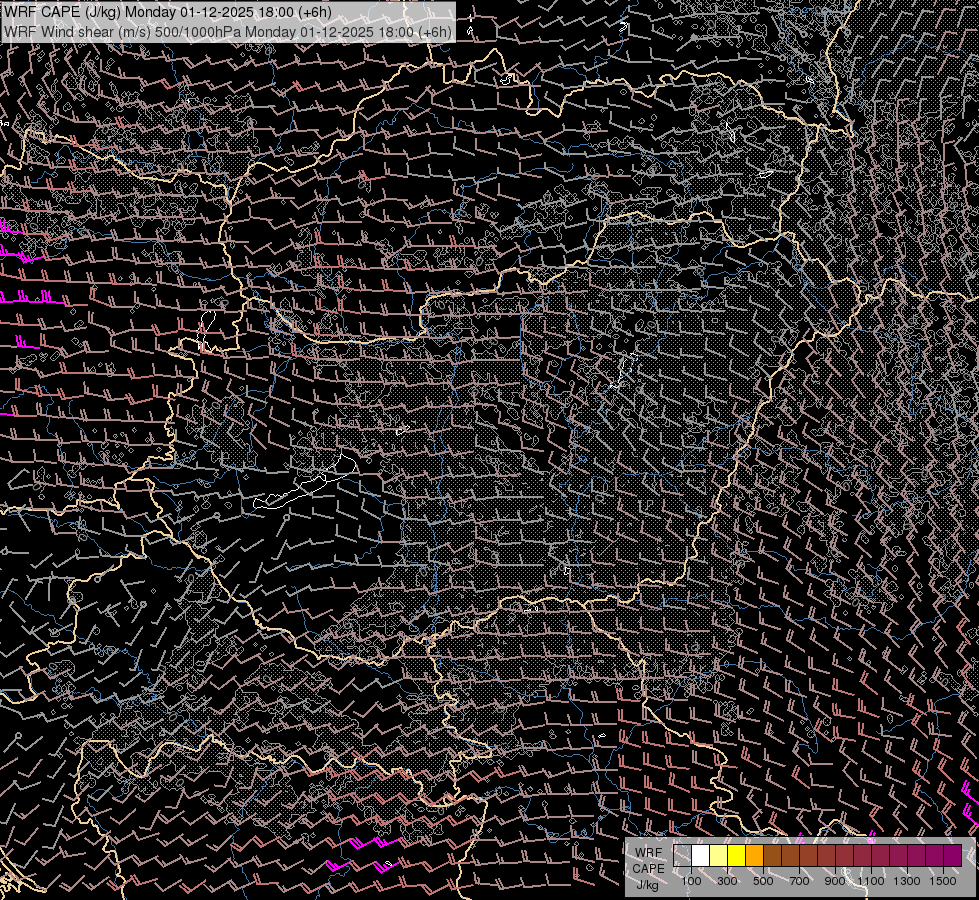Click the WRF CAPE J/kg legend title
Image resolution: width=979 pixels, height=900 pixels.
648,868
